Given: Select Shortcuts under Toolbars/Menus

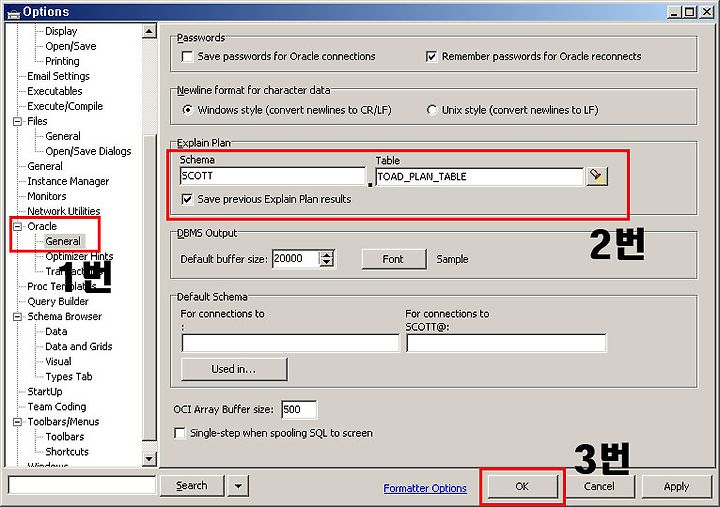Looking at the screenshot, I should tap(67, 452).
